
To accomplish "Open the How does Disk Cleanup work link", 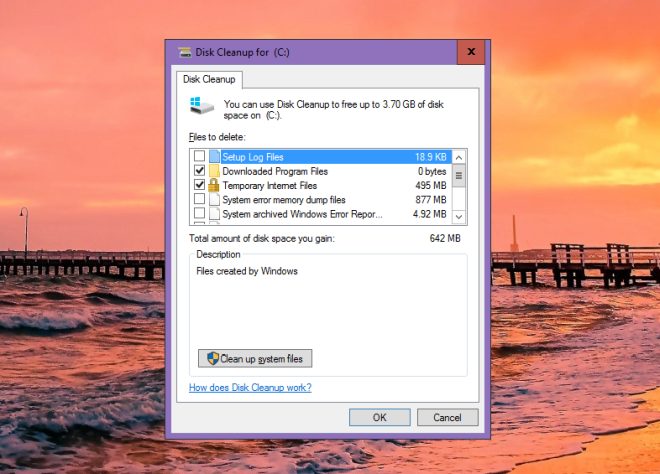I will point(250,387).
